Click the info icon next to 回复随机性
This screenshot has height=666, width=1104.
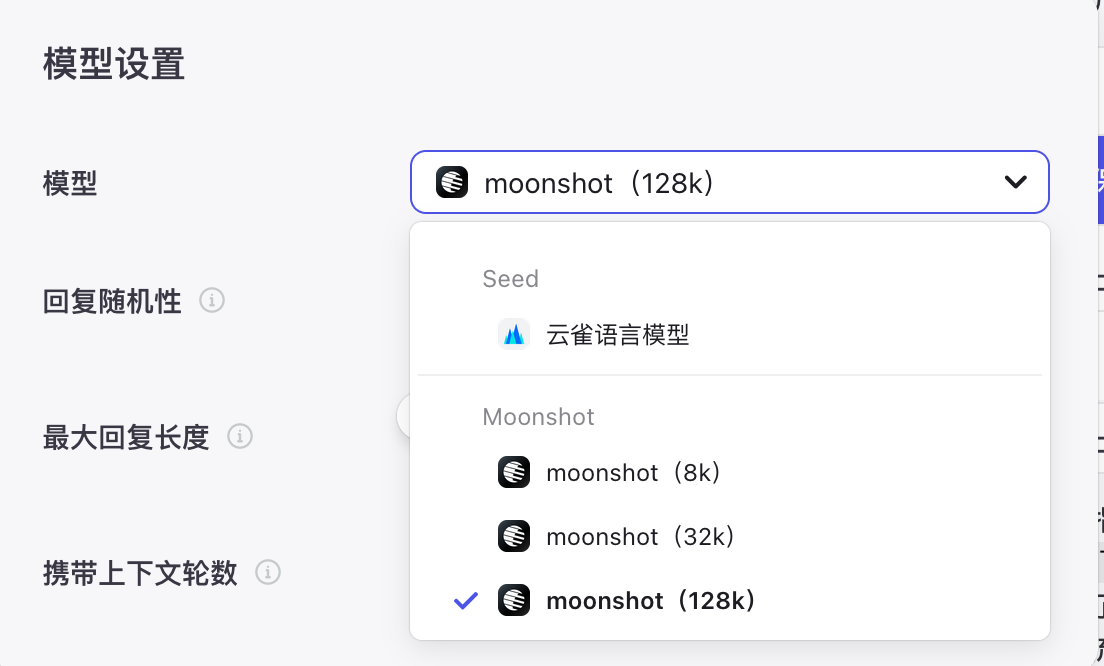point(212,301)
